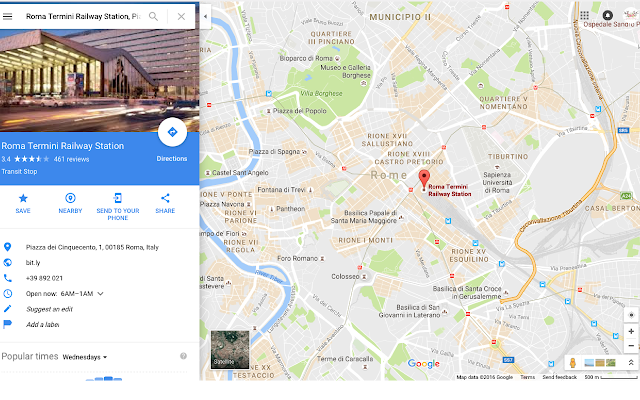This screenshot has width=640, height=400.
Task: Select Suggest an edit
Action: tap(49, 309)
